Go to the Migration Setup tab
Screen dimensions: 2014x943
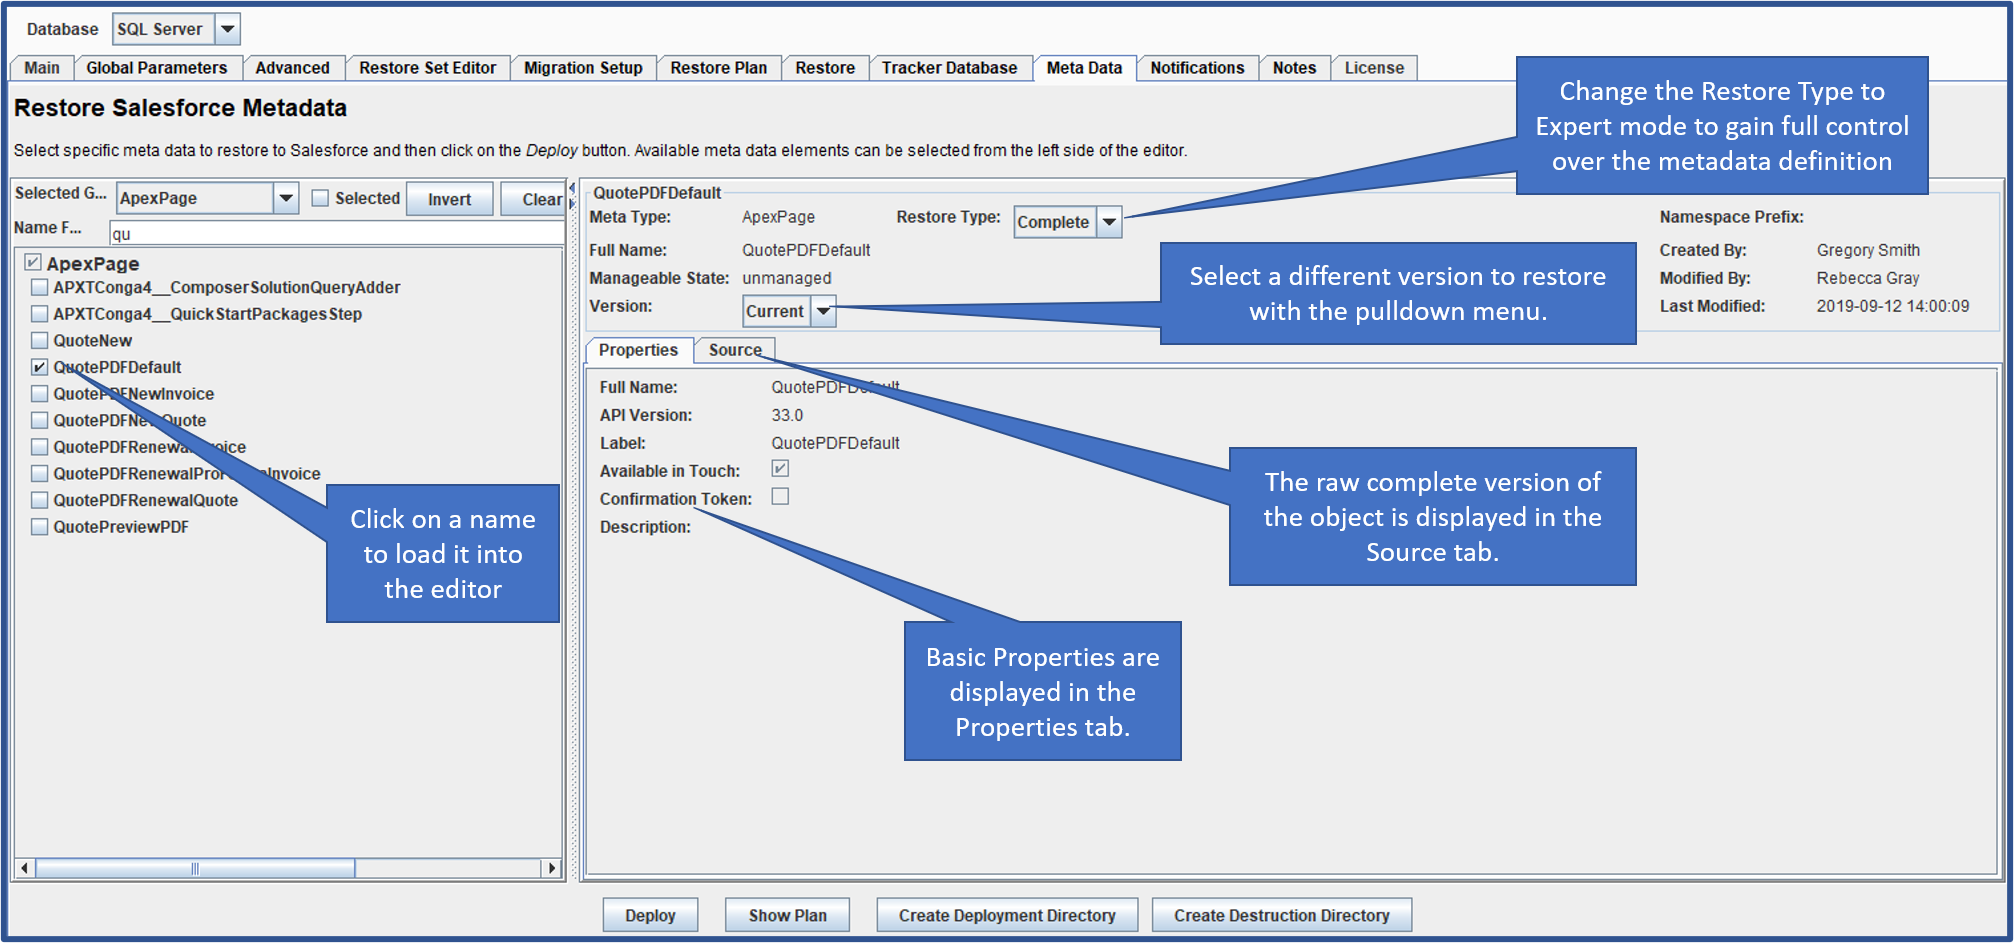[x=583, y=68]
